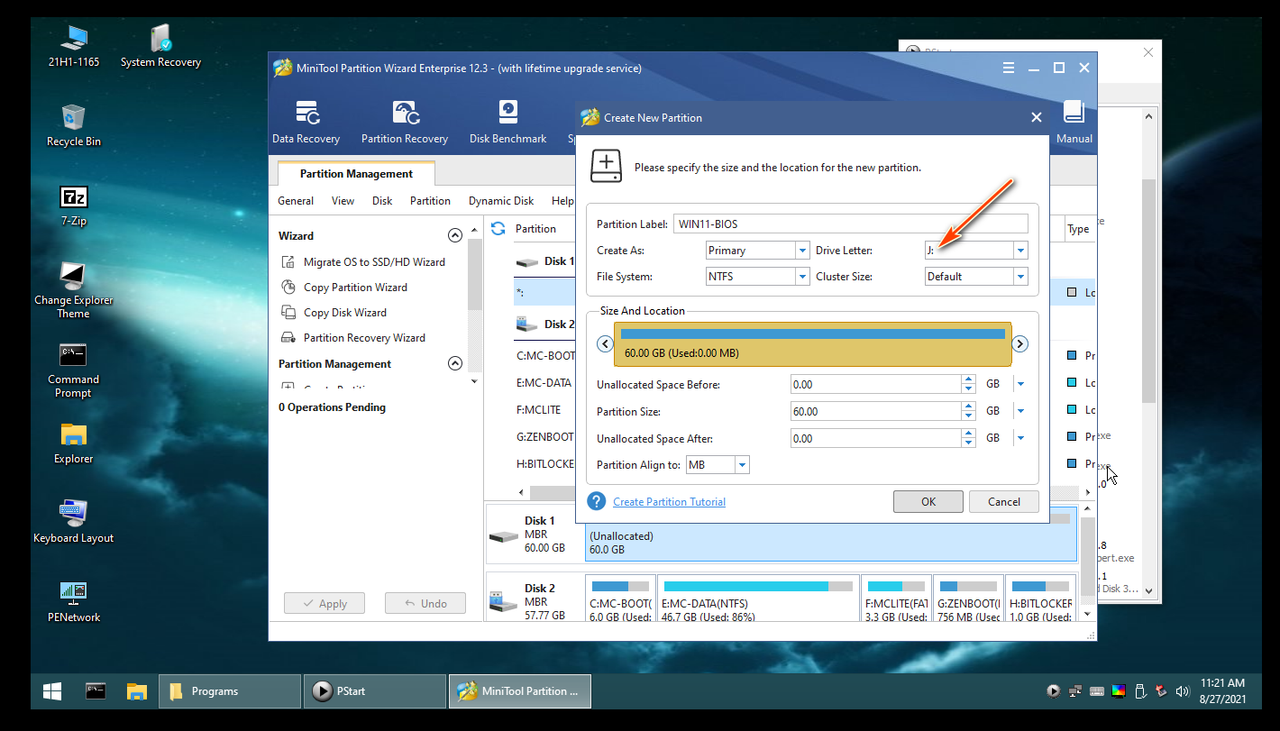Click the refresh icon beside Partition column
The width and height of the screenshot is (1280, 731).
tap(498, 229)
